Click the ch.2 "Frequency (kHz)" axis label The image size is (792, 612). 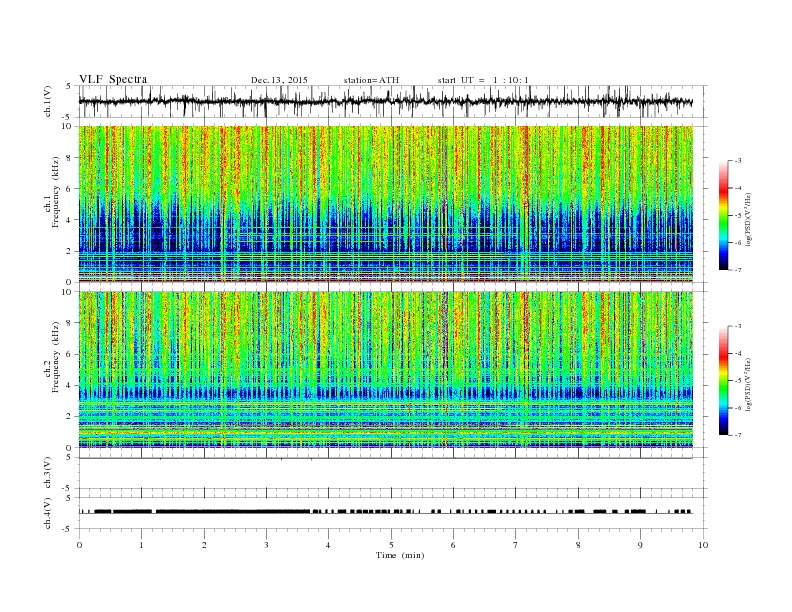pos(56,357)
